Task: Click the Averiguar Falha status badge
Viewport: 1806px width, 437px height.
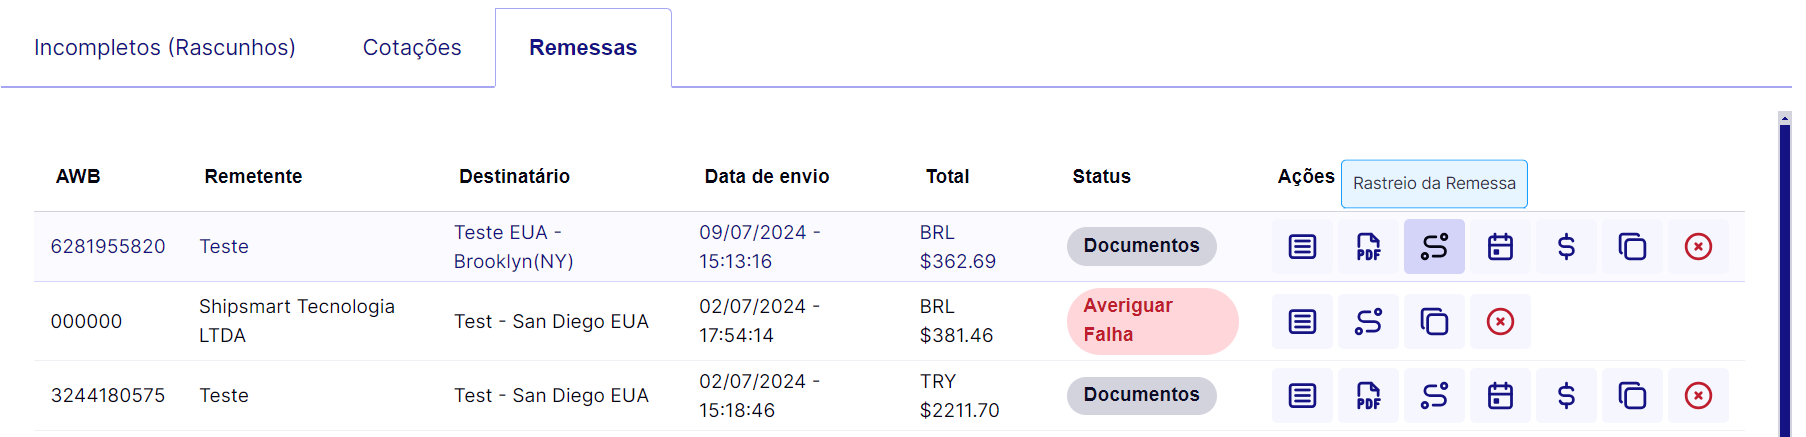Action: click(1152, 321)
